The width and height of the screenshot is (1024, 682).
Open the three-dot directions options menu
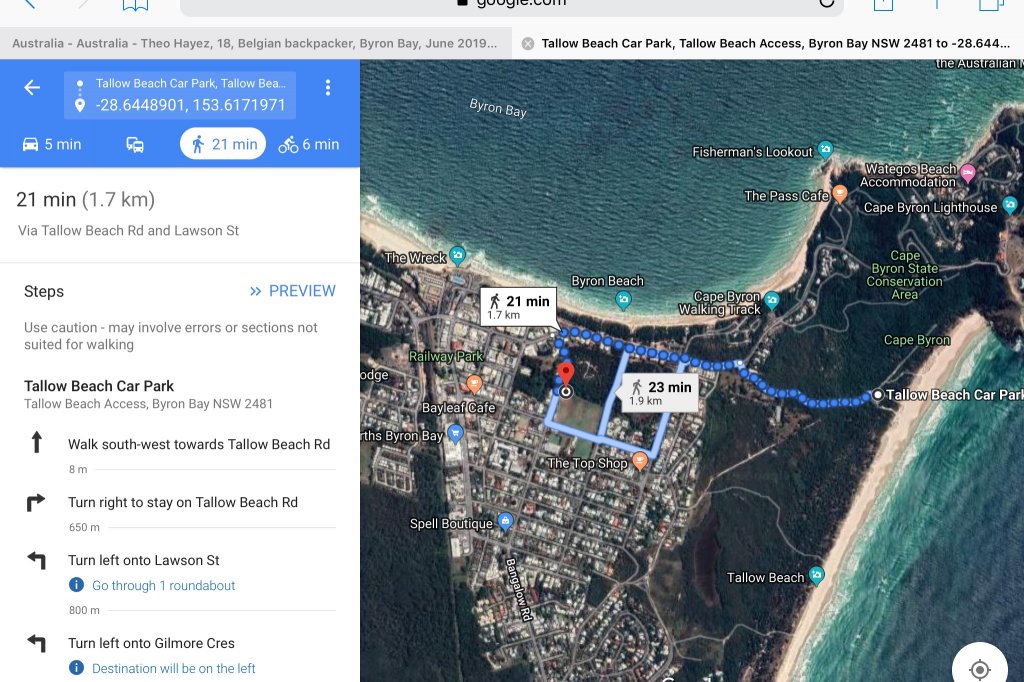327,88
